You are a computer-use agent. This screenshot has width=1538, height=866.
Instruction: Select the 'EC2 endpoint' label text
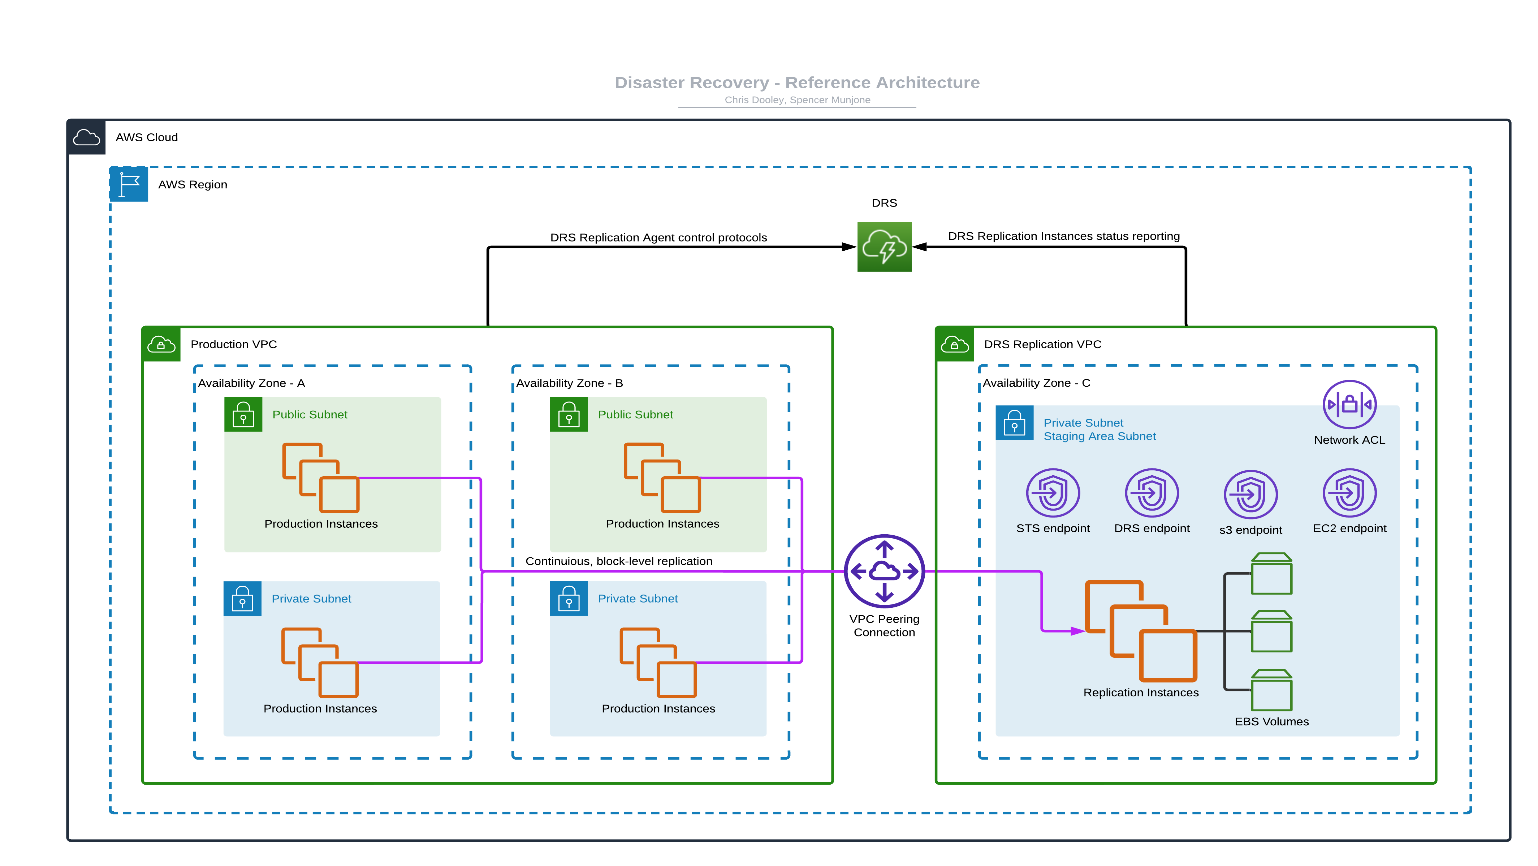click(x=1350, y=529)
